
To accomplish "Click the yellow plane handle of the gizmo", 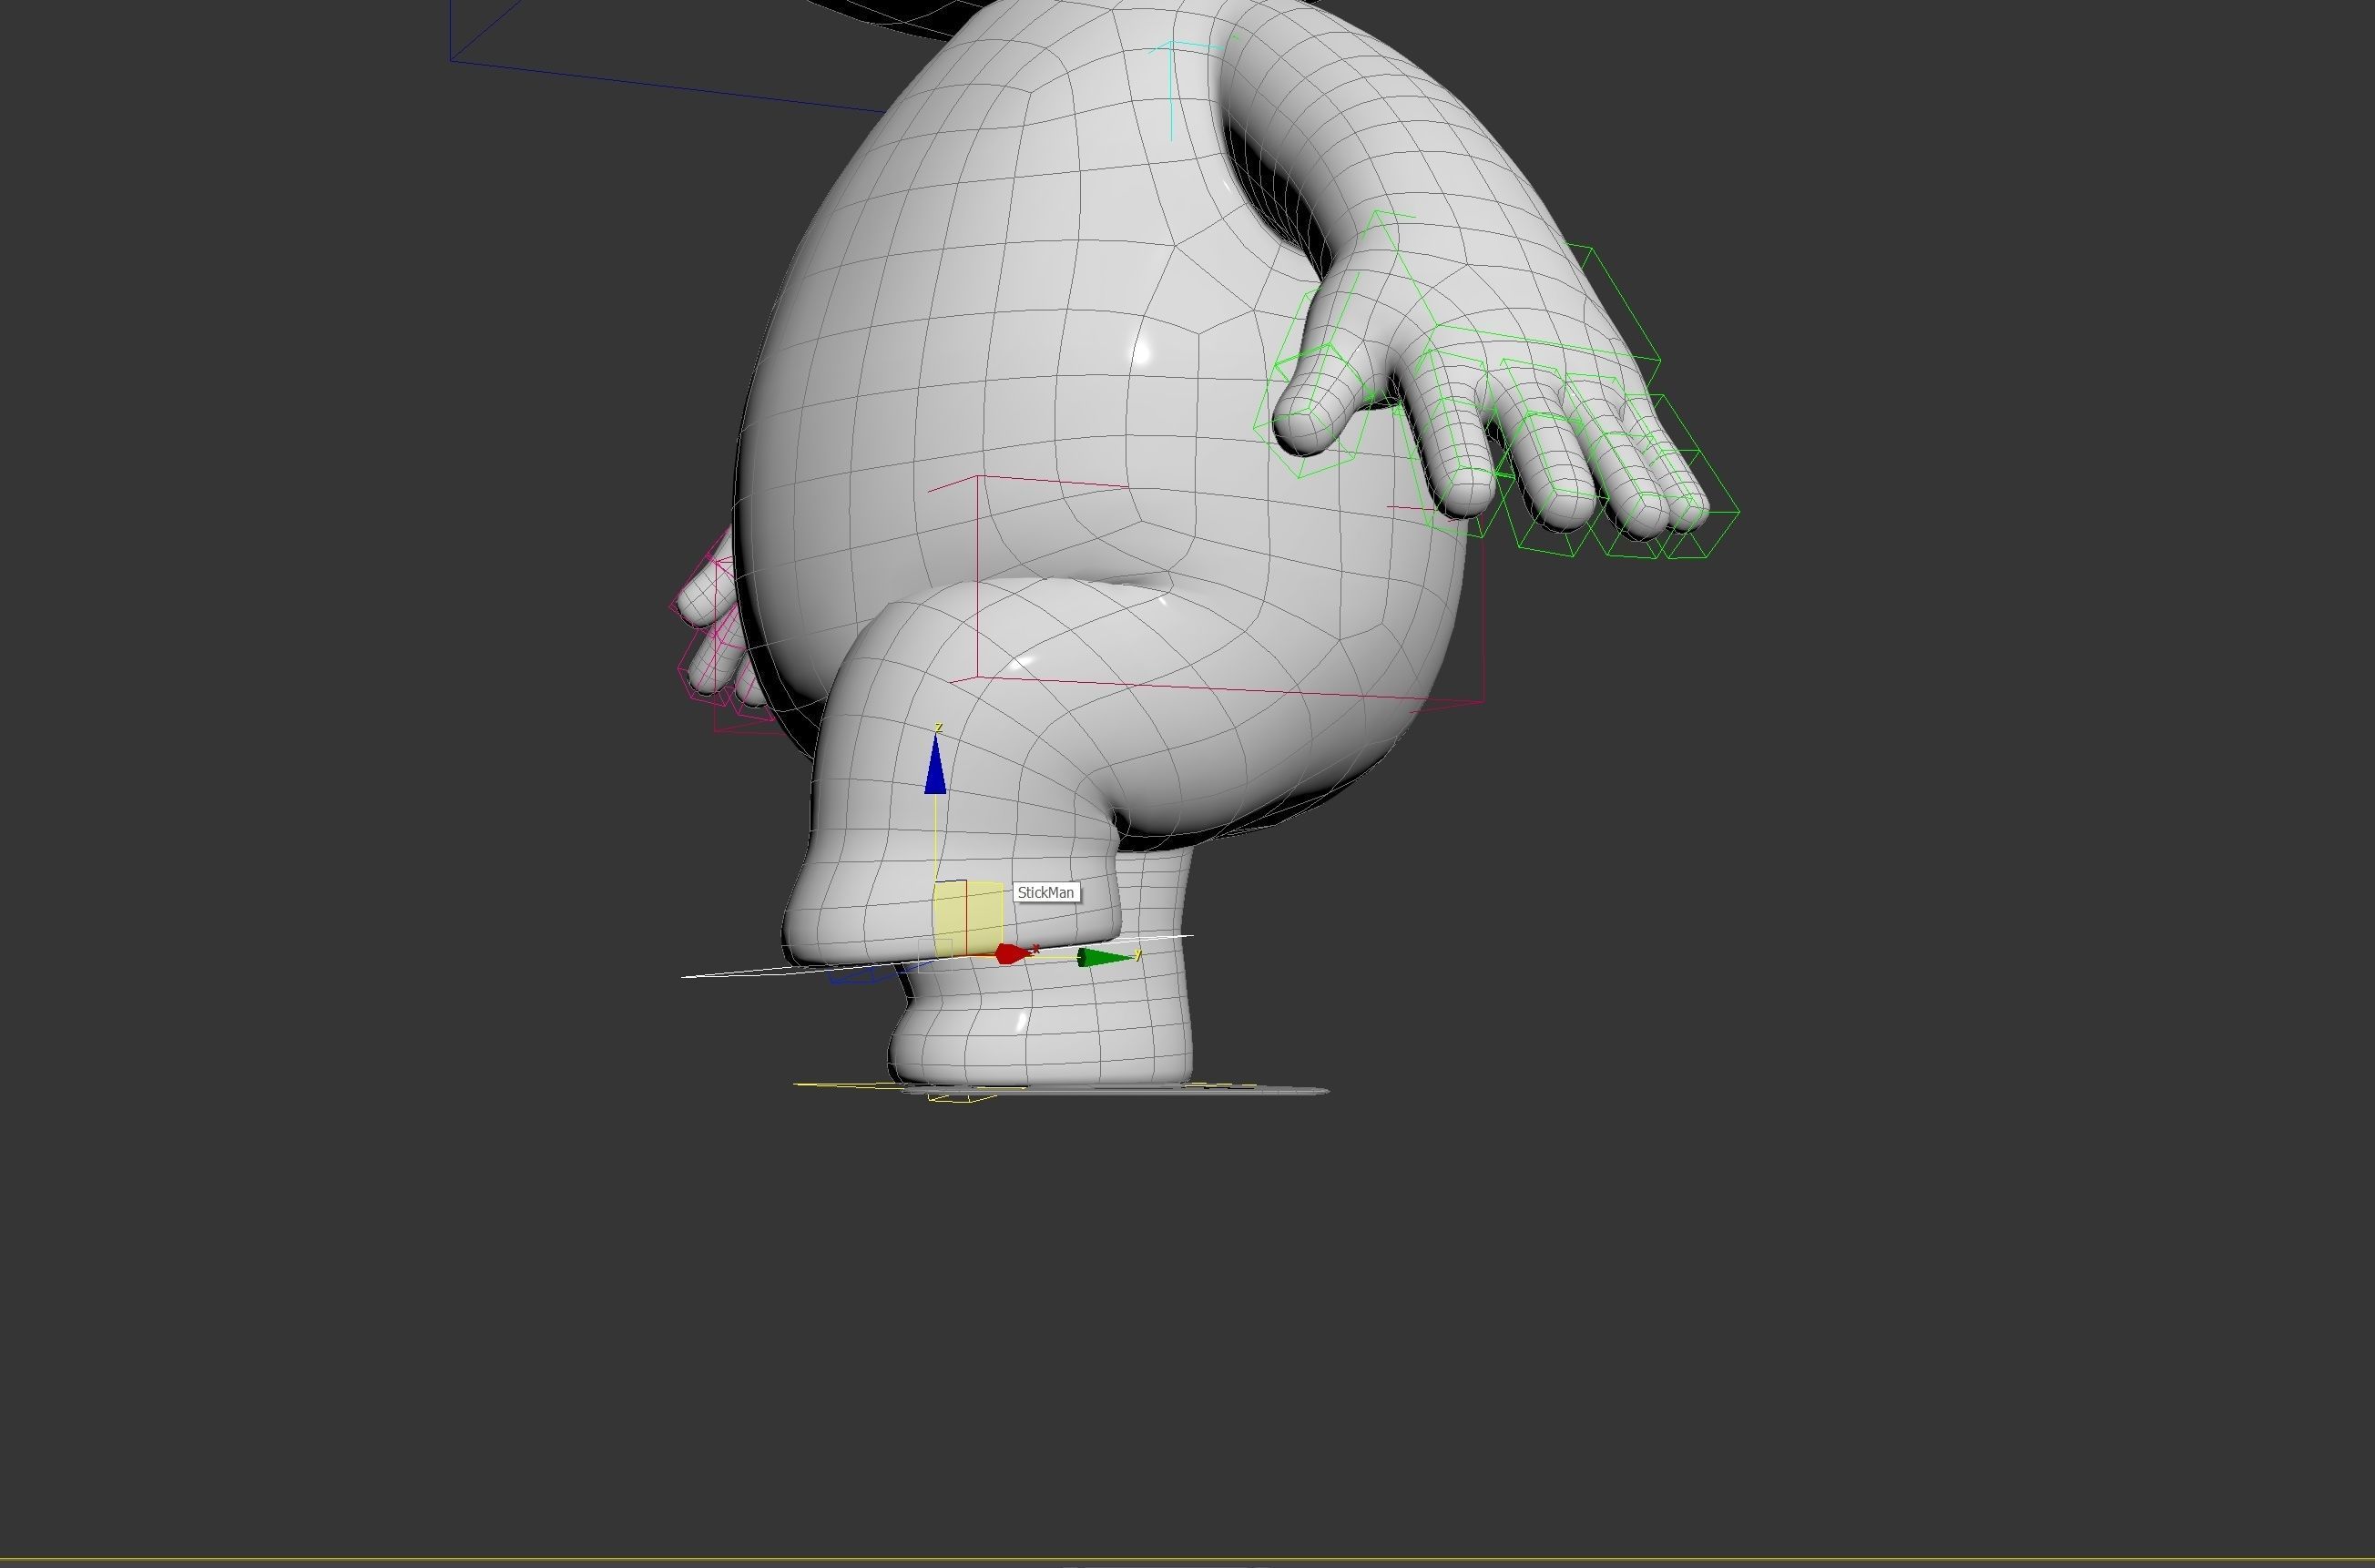I will coord(968,918).
